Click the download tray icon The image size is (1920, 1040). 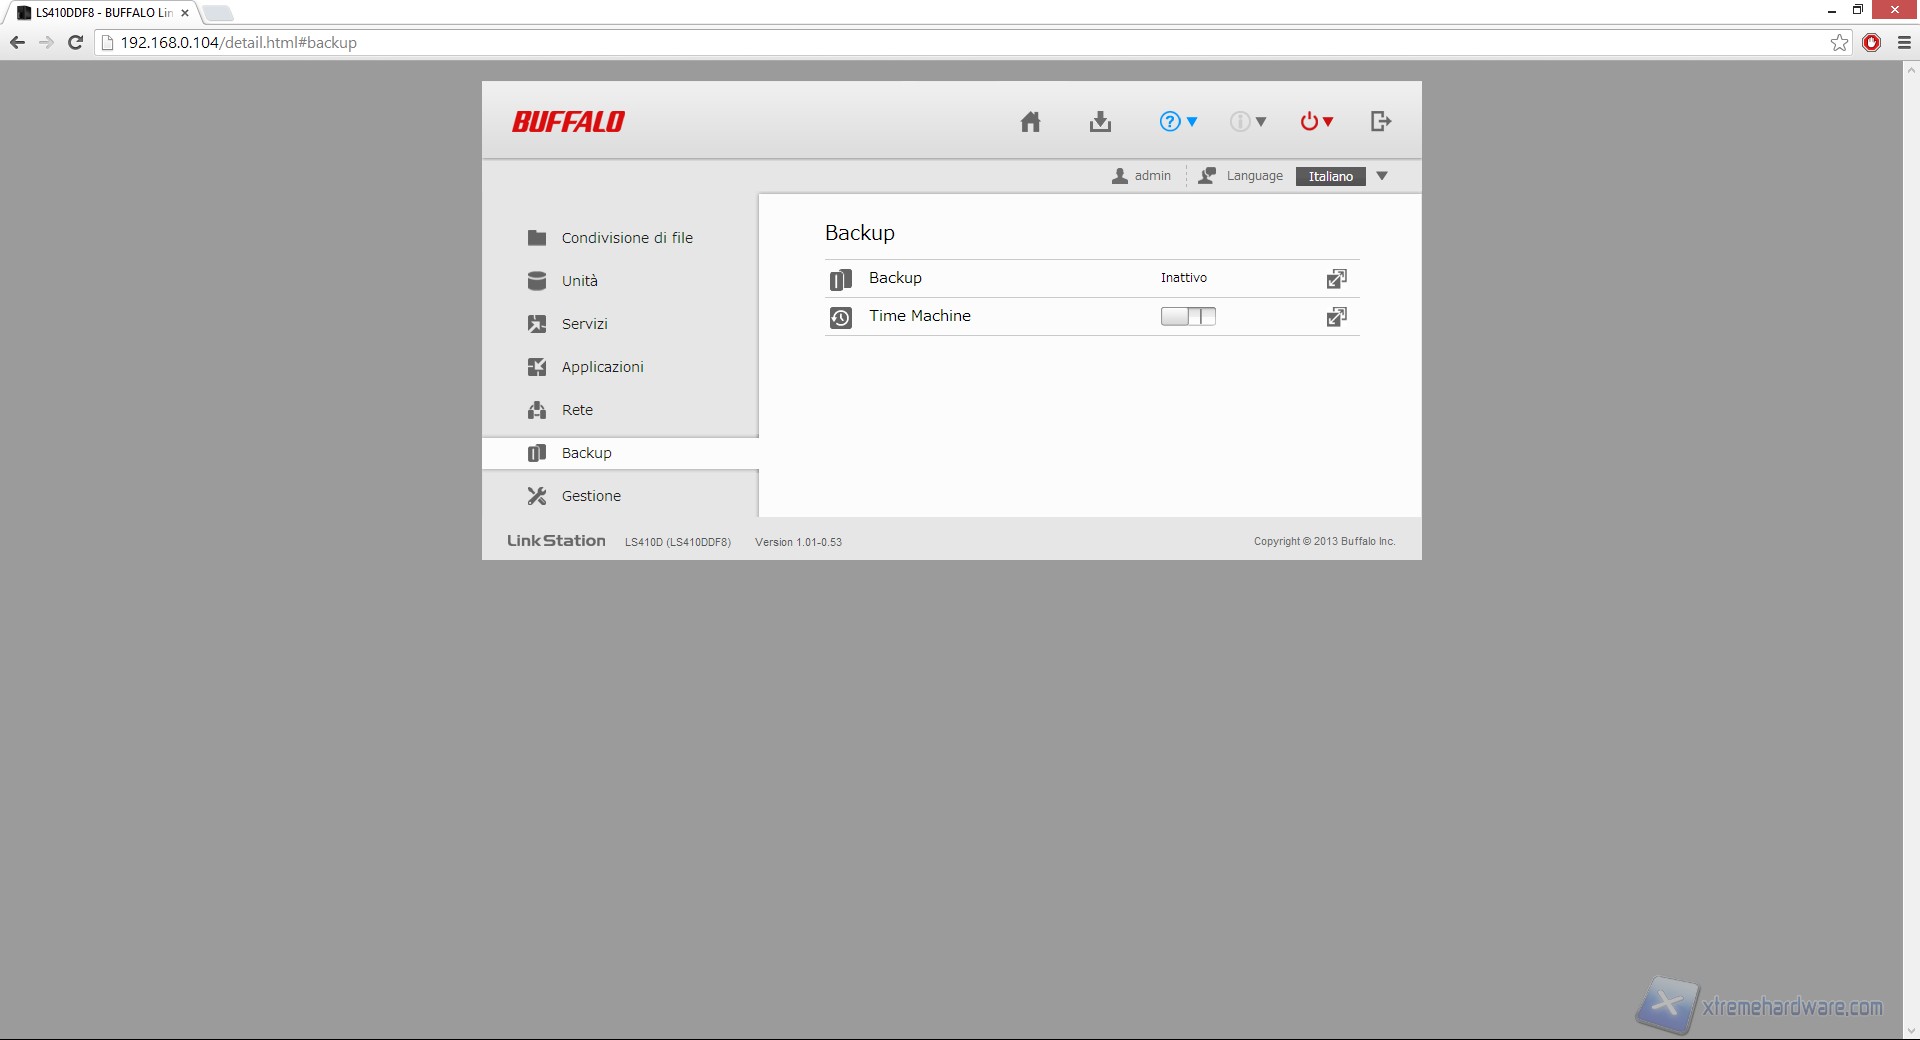coord(1100,122)
